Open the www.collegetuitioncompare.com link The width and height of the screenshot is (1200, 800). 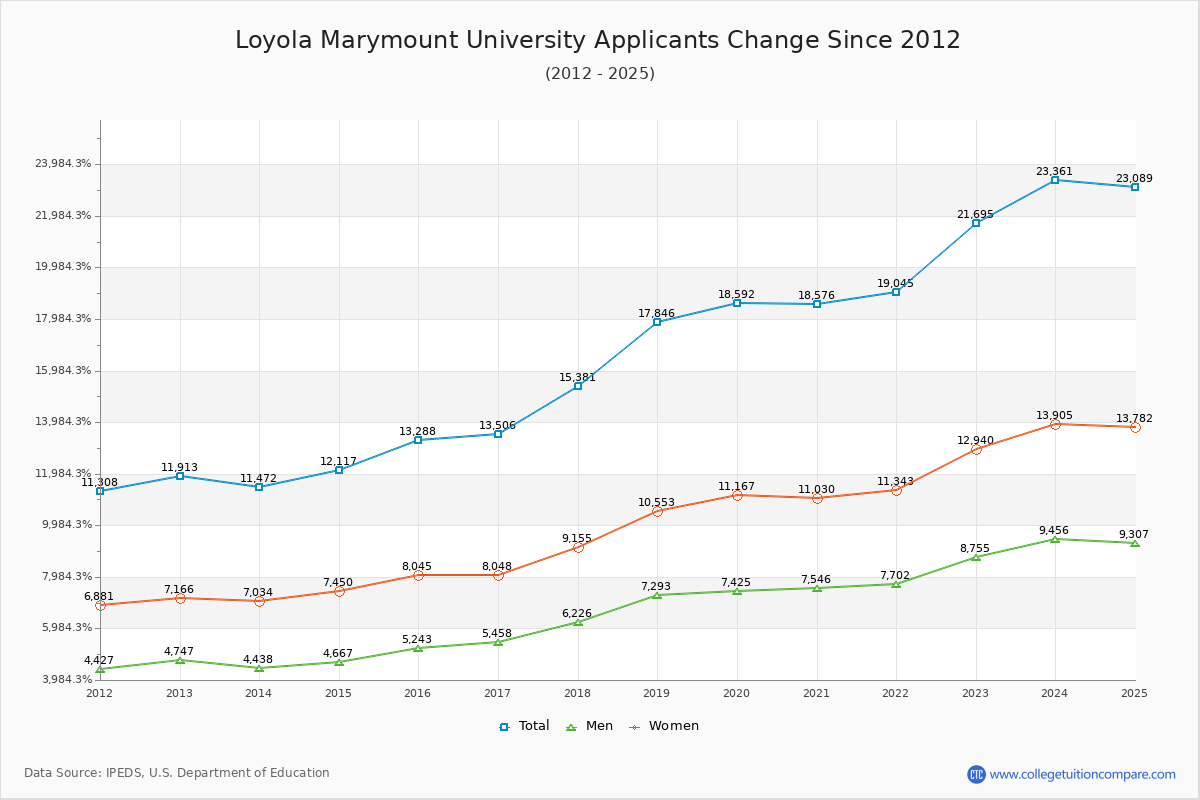(1082, 774)
